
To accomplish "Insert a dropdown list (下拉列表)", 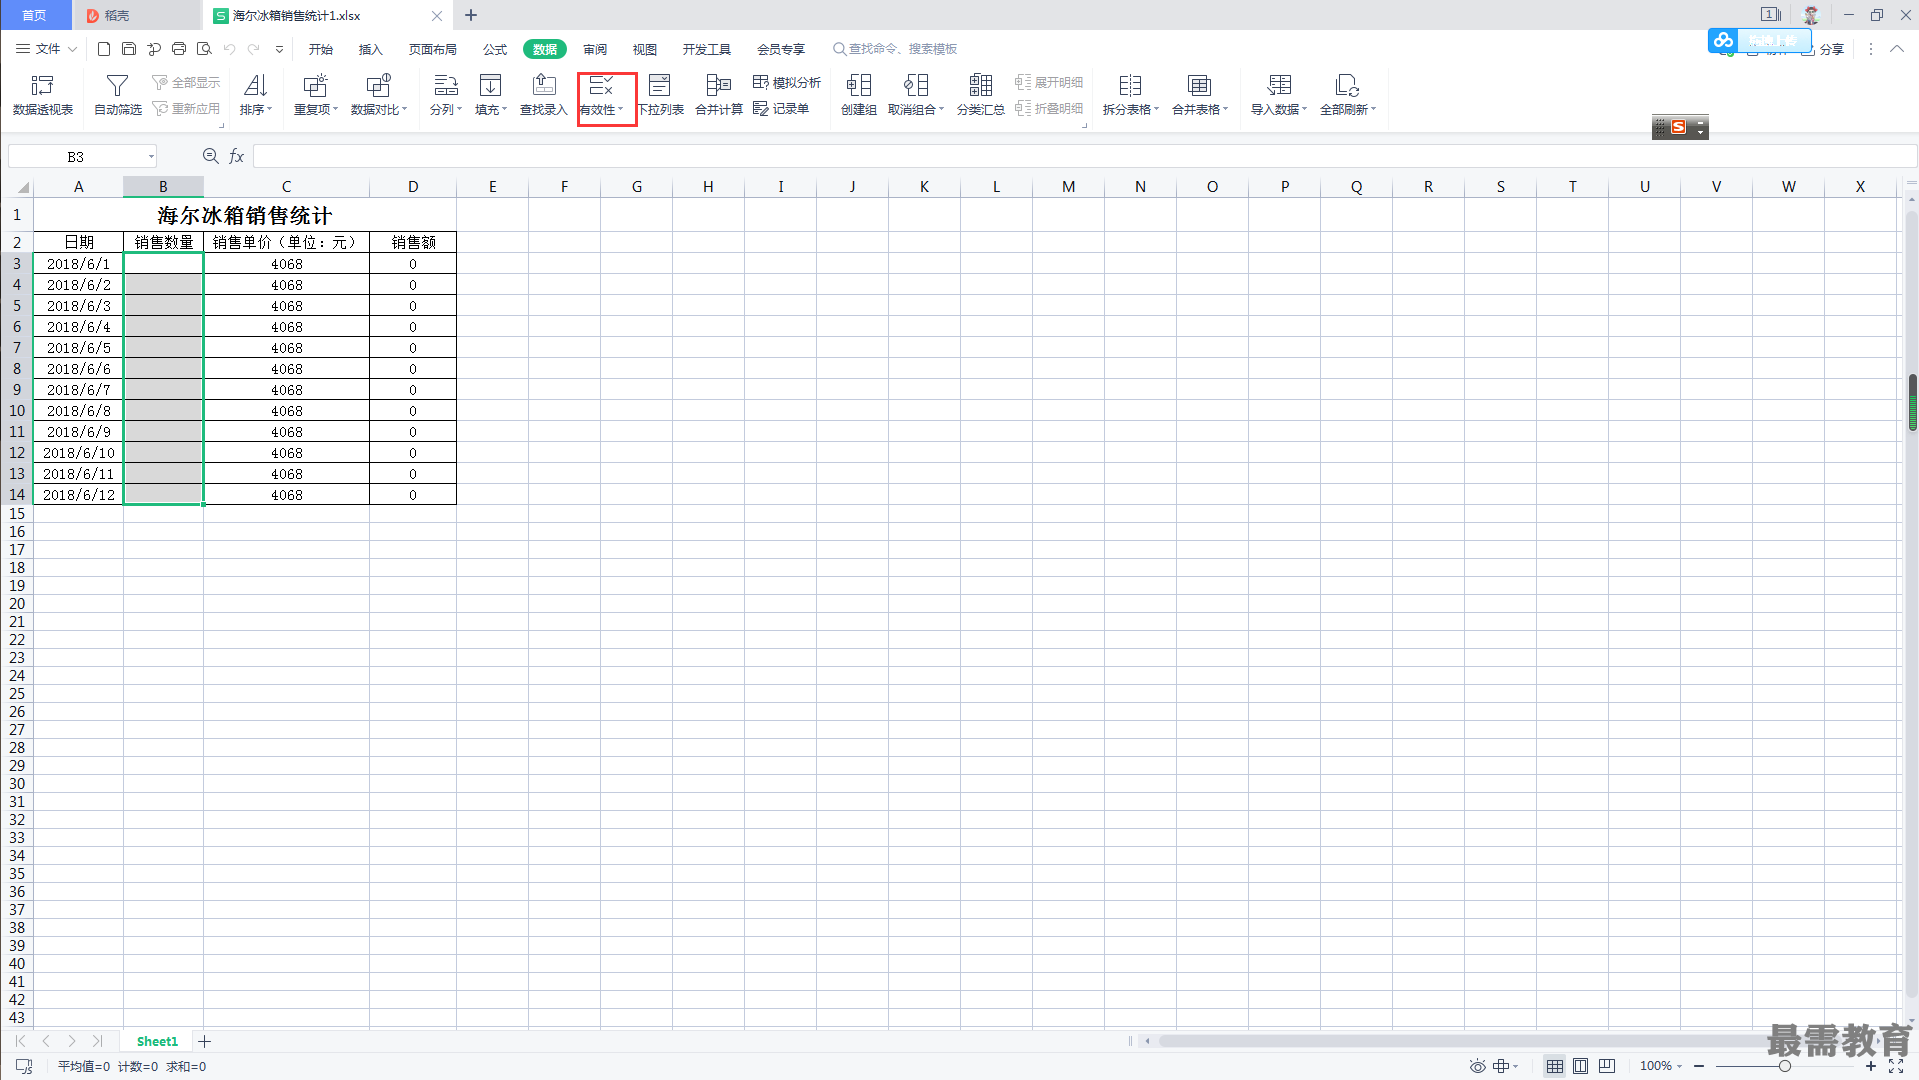I will coord(660,95).
